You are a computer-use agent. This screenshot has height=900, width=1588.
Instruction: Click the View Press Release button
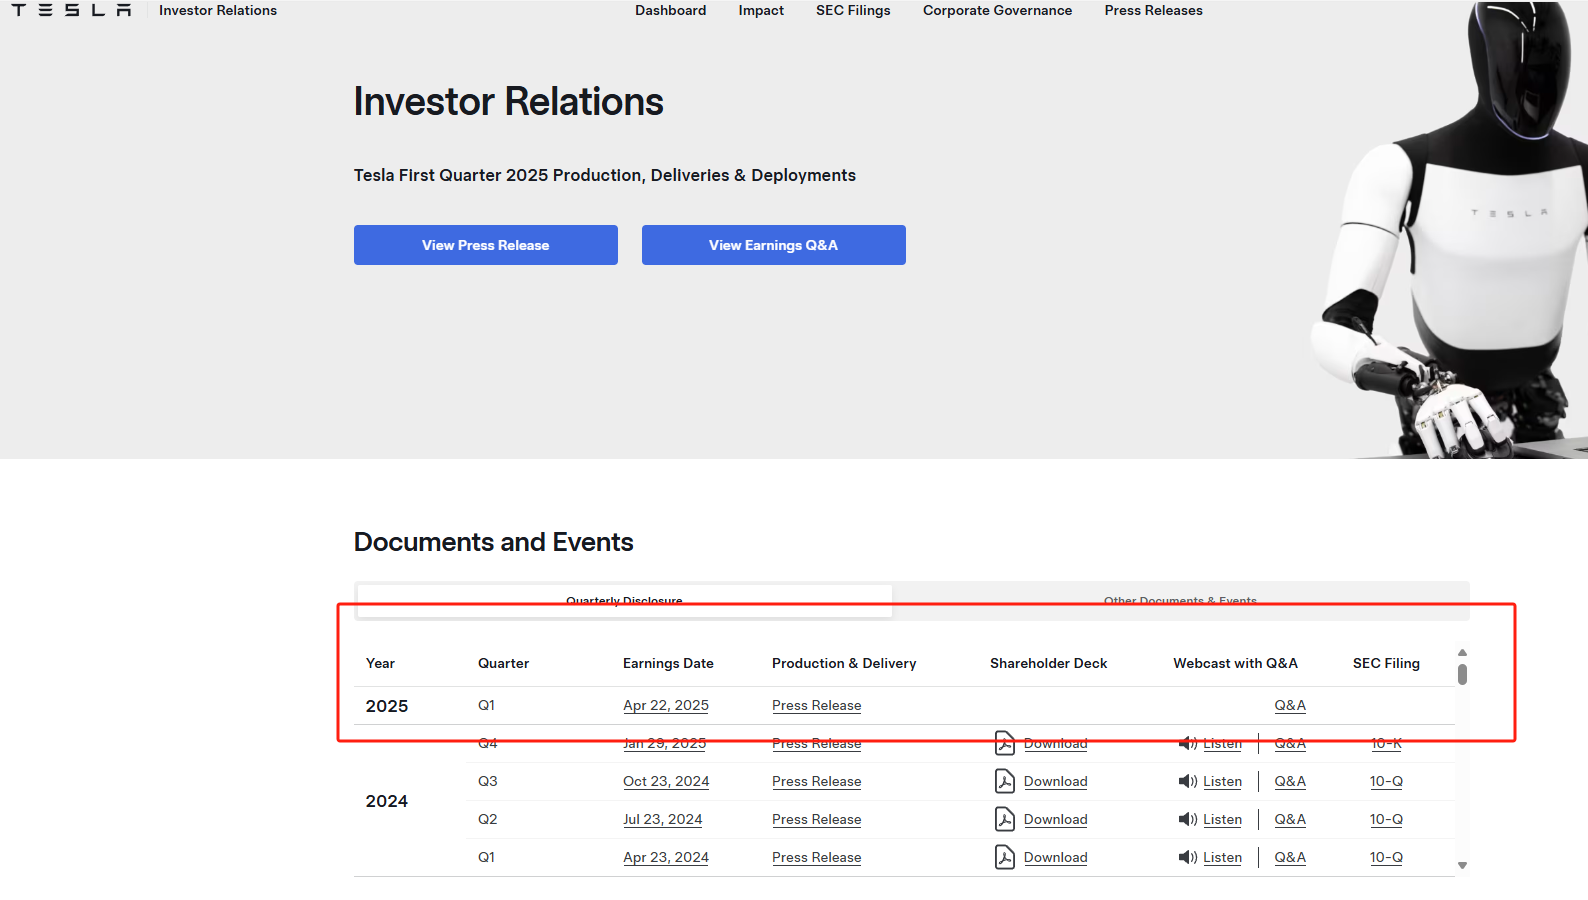[486, 245]
